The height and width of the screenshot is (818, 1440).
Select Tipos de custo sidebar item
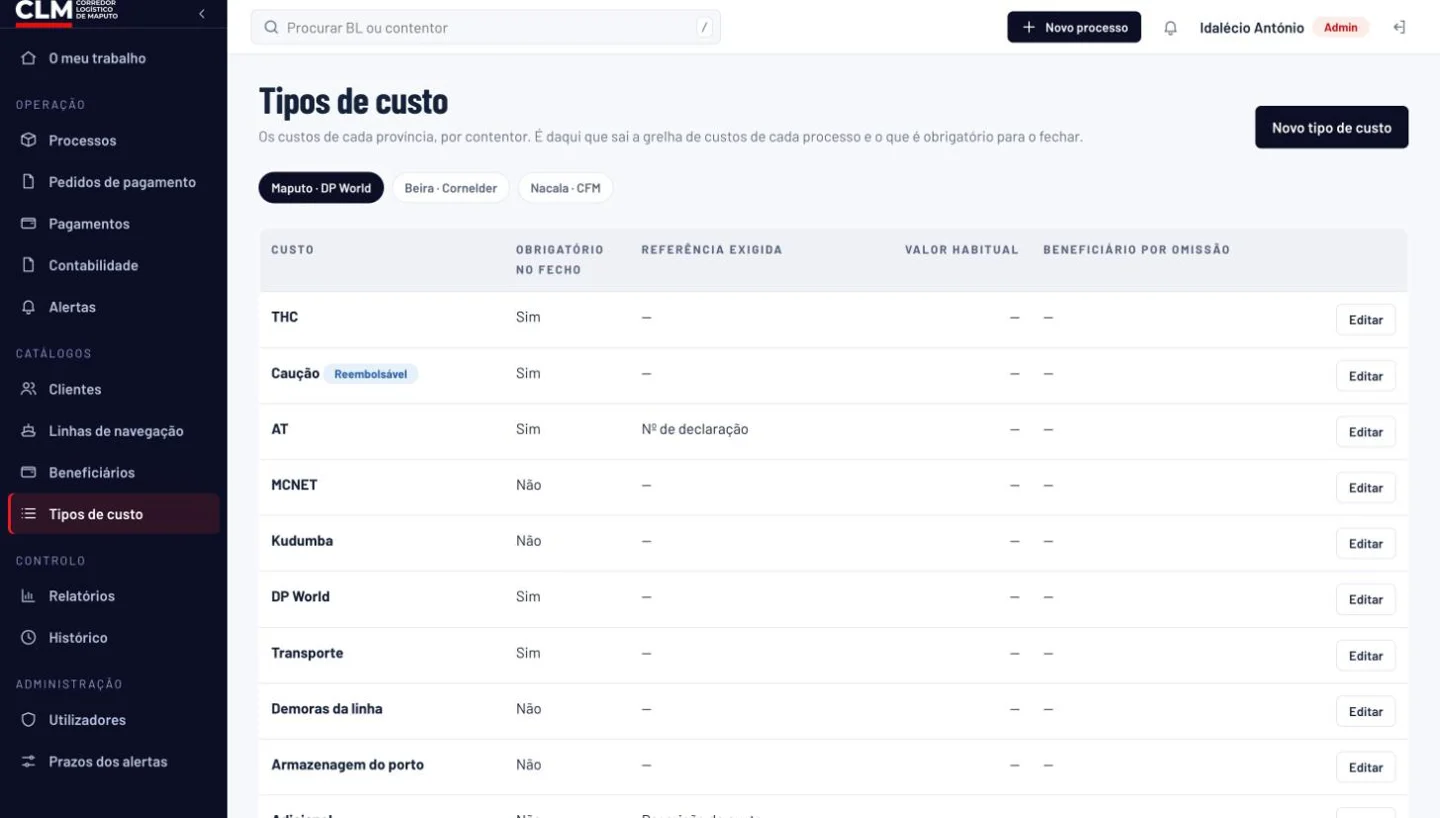[x=113, y=514]
